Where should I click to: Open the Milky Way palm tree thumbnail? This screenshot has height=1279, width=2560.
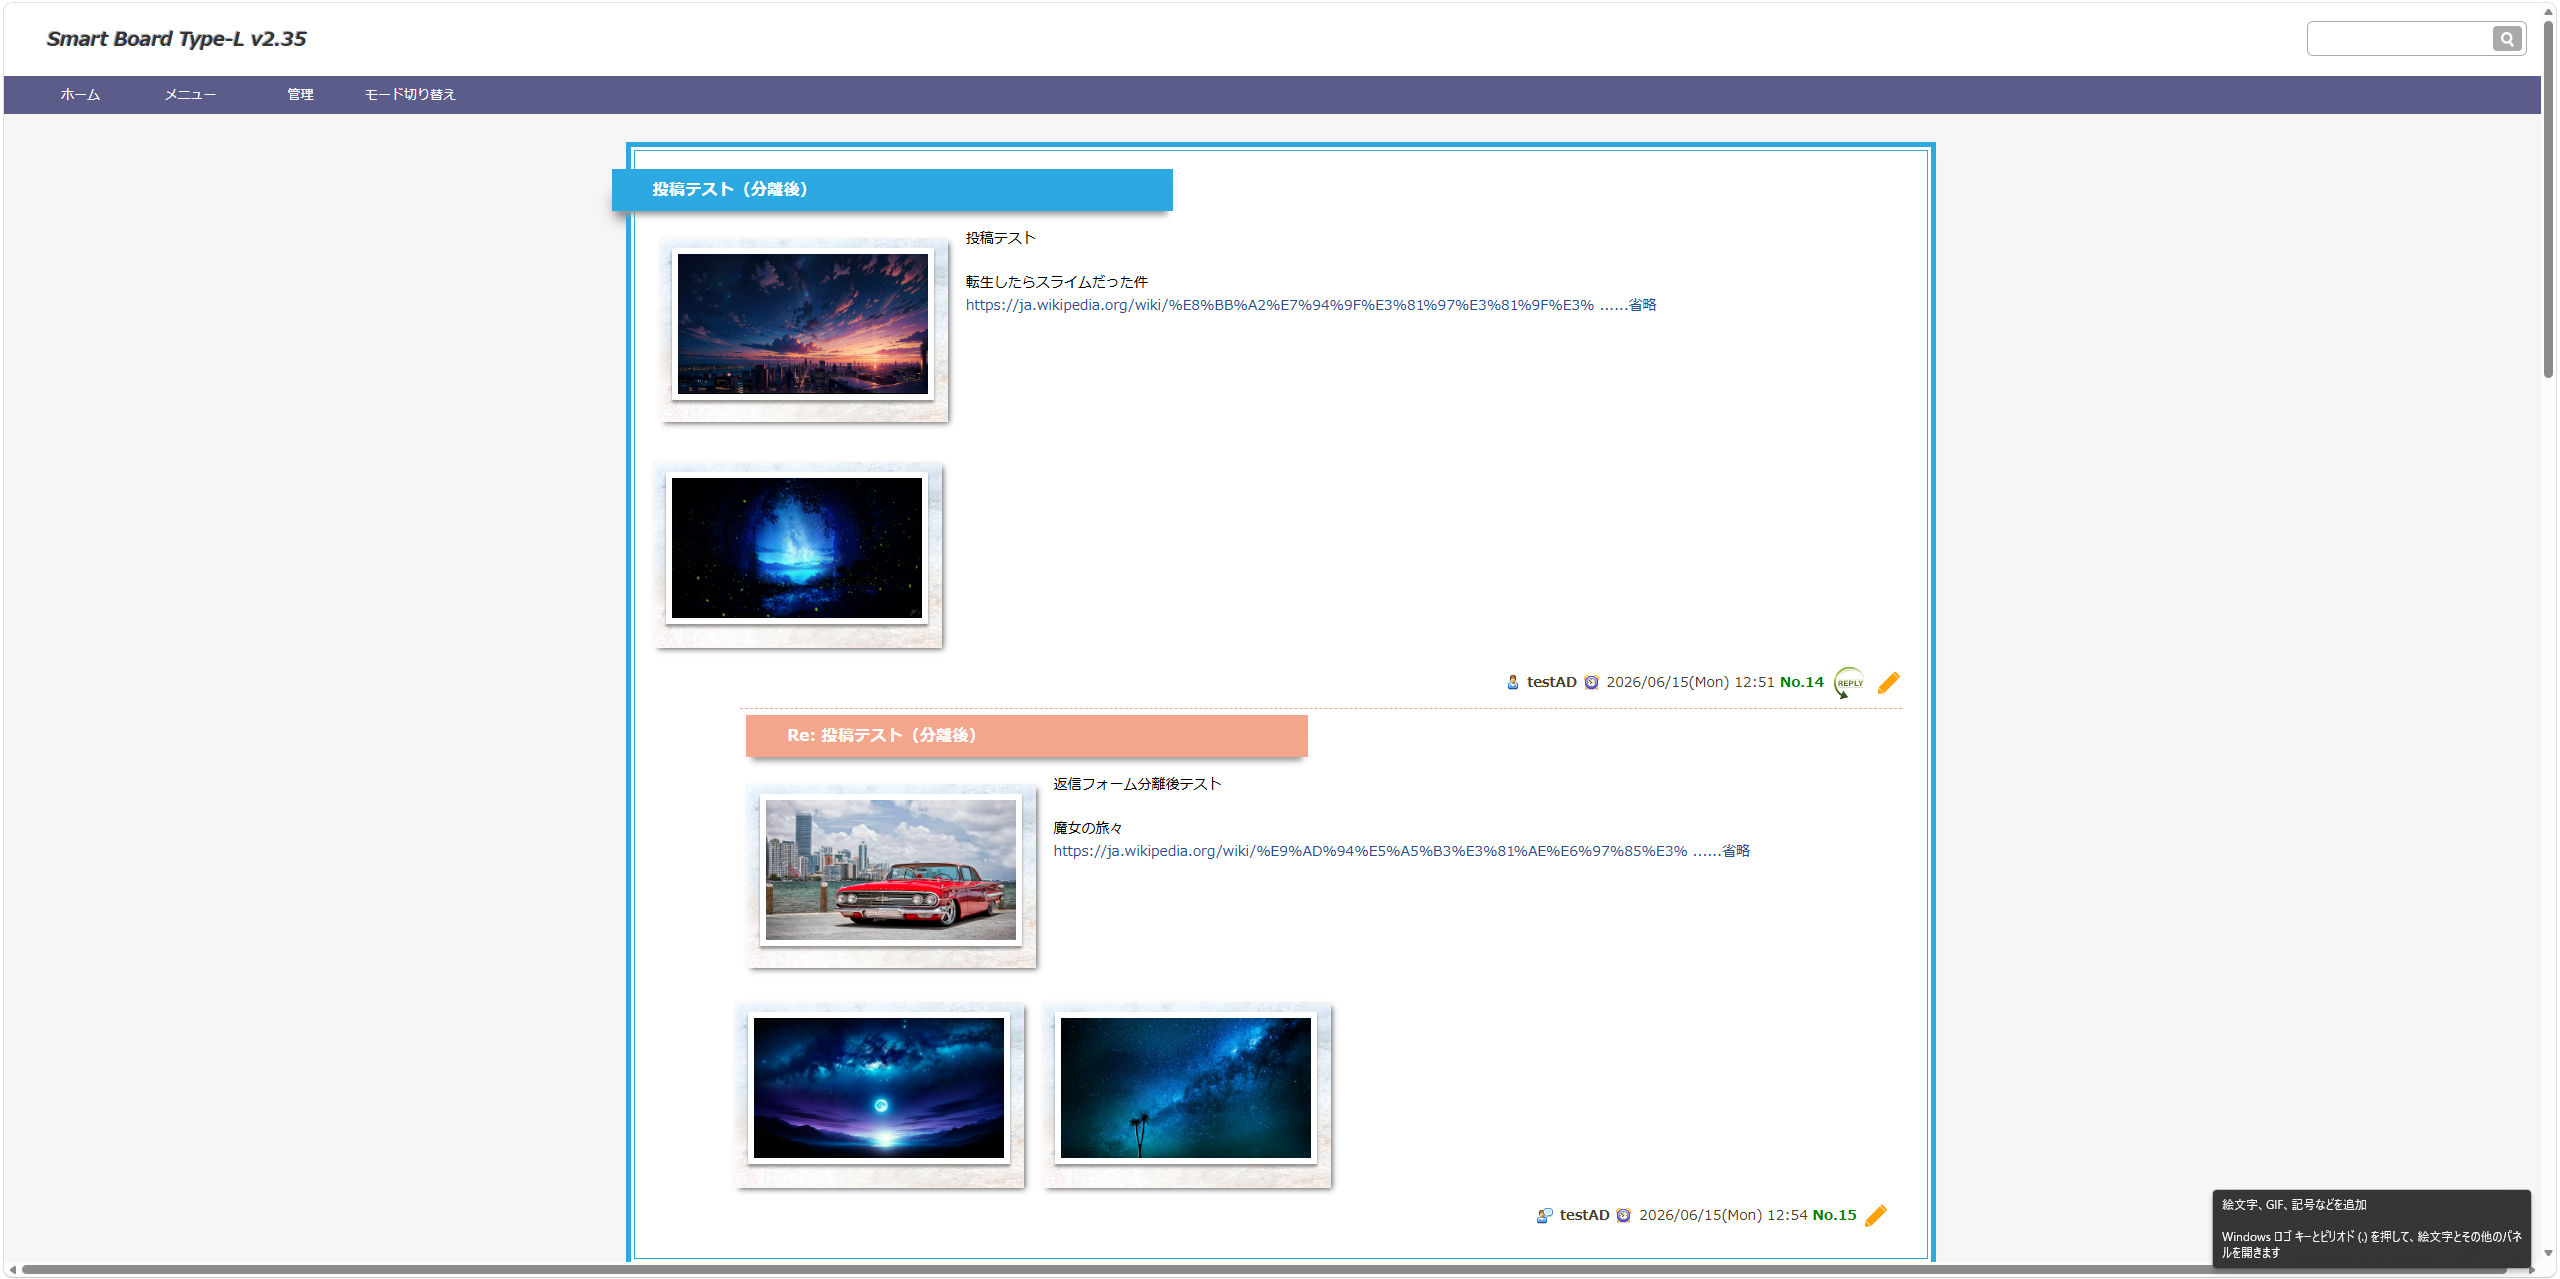coord(1186,1088)
